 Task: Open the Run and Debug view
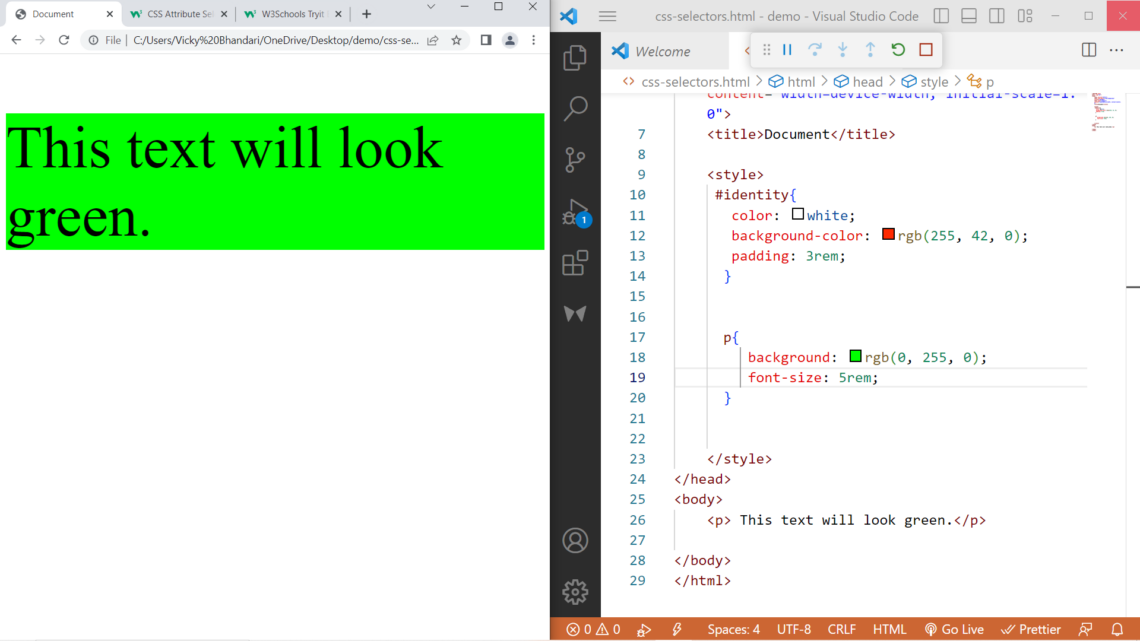[x=575, y=212]
